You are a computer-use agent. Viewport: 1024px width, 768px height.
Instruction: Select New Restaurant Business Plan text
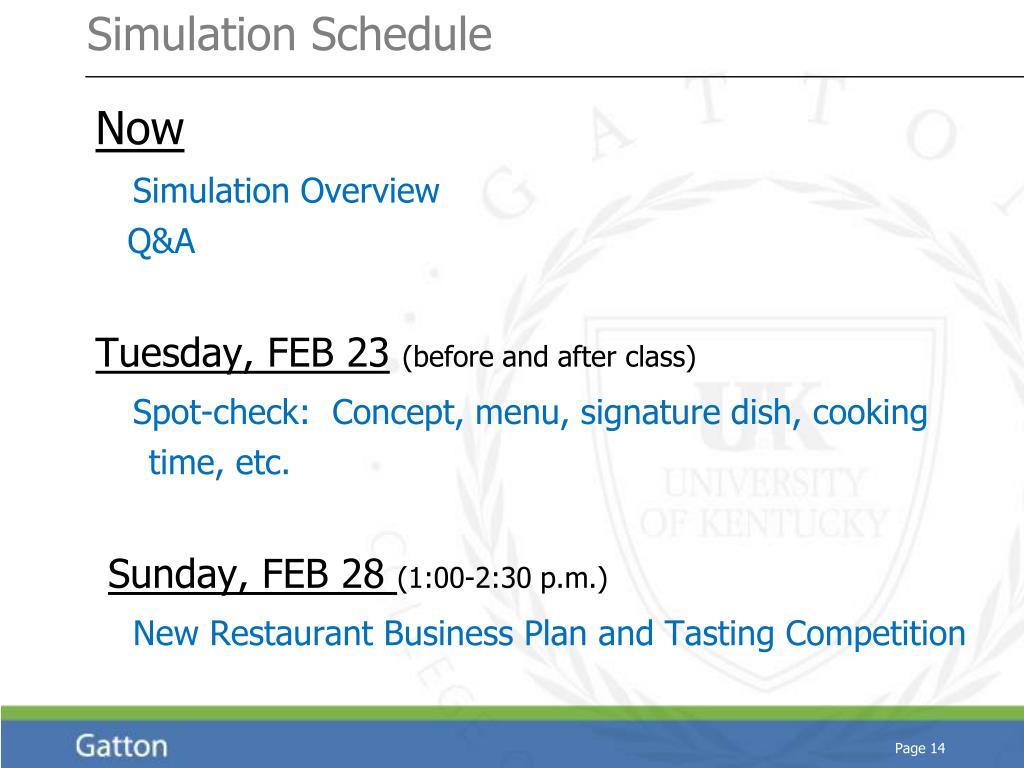pyautogui.click(x=360, y=634)
